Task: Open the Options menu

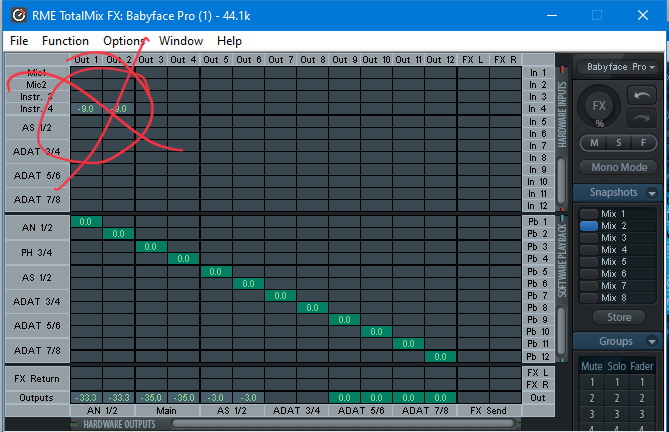Action: (124, 41)
